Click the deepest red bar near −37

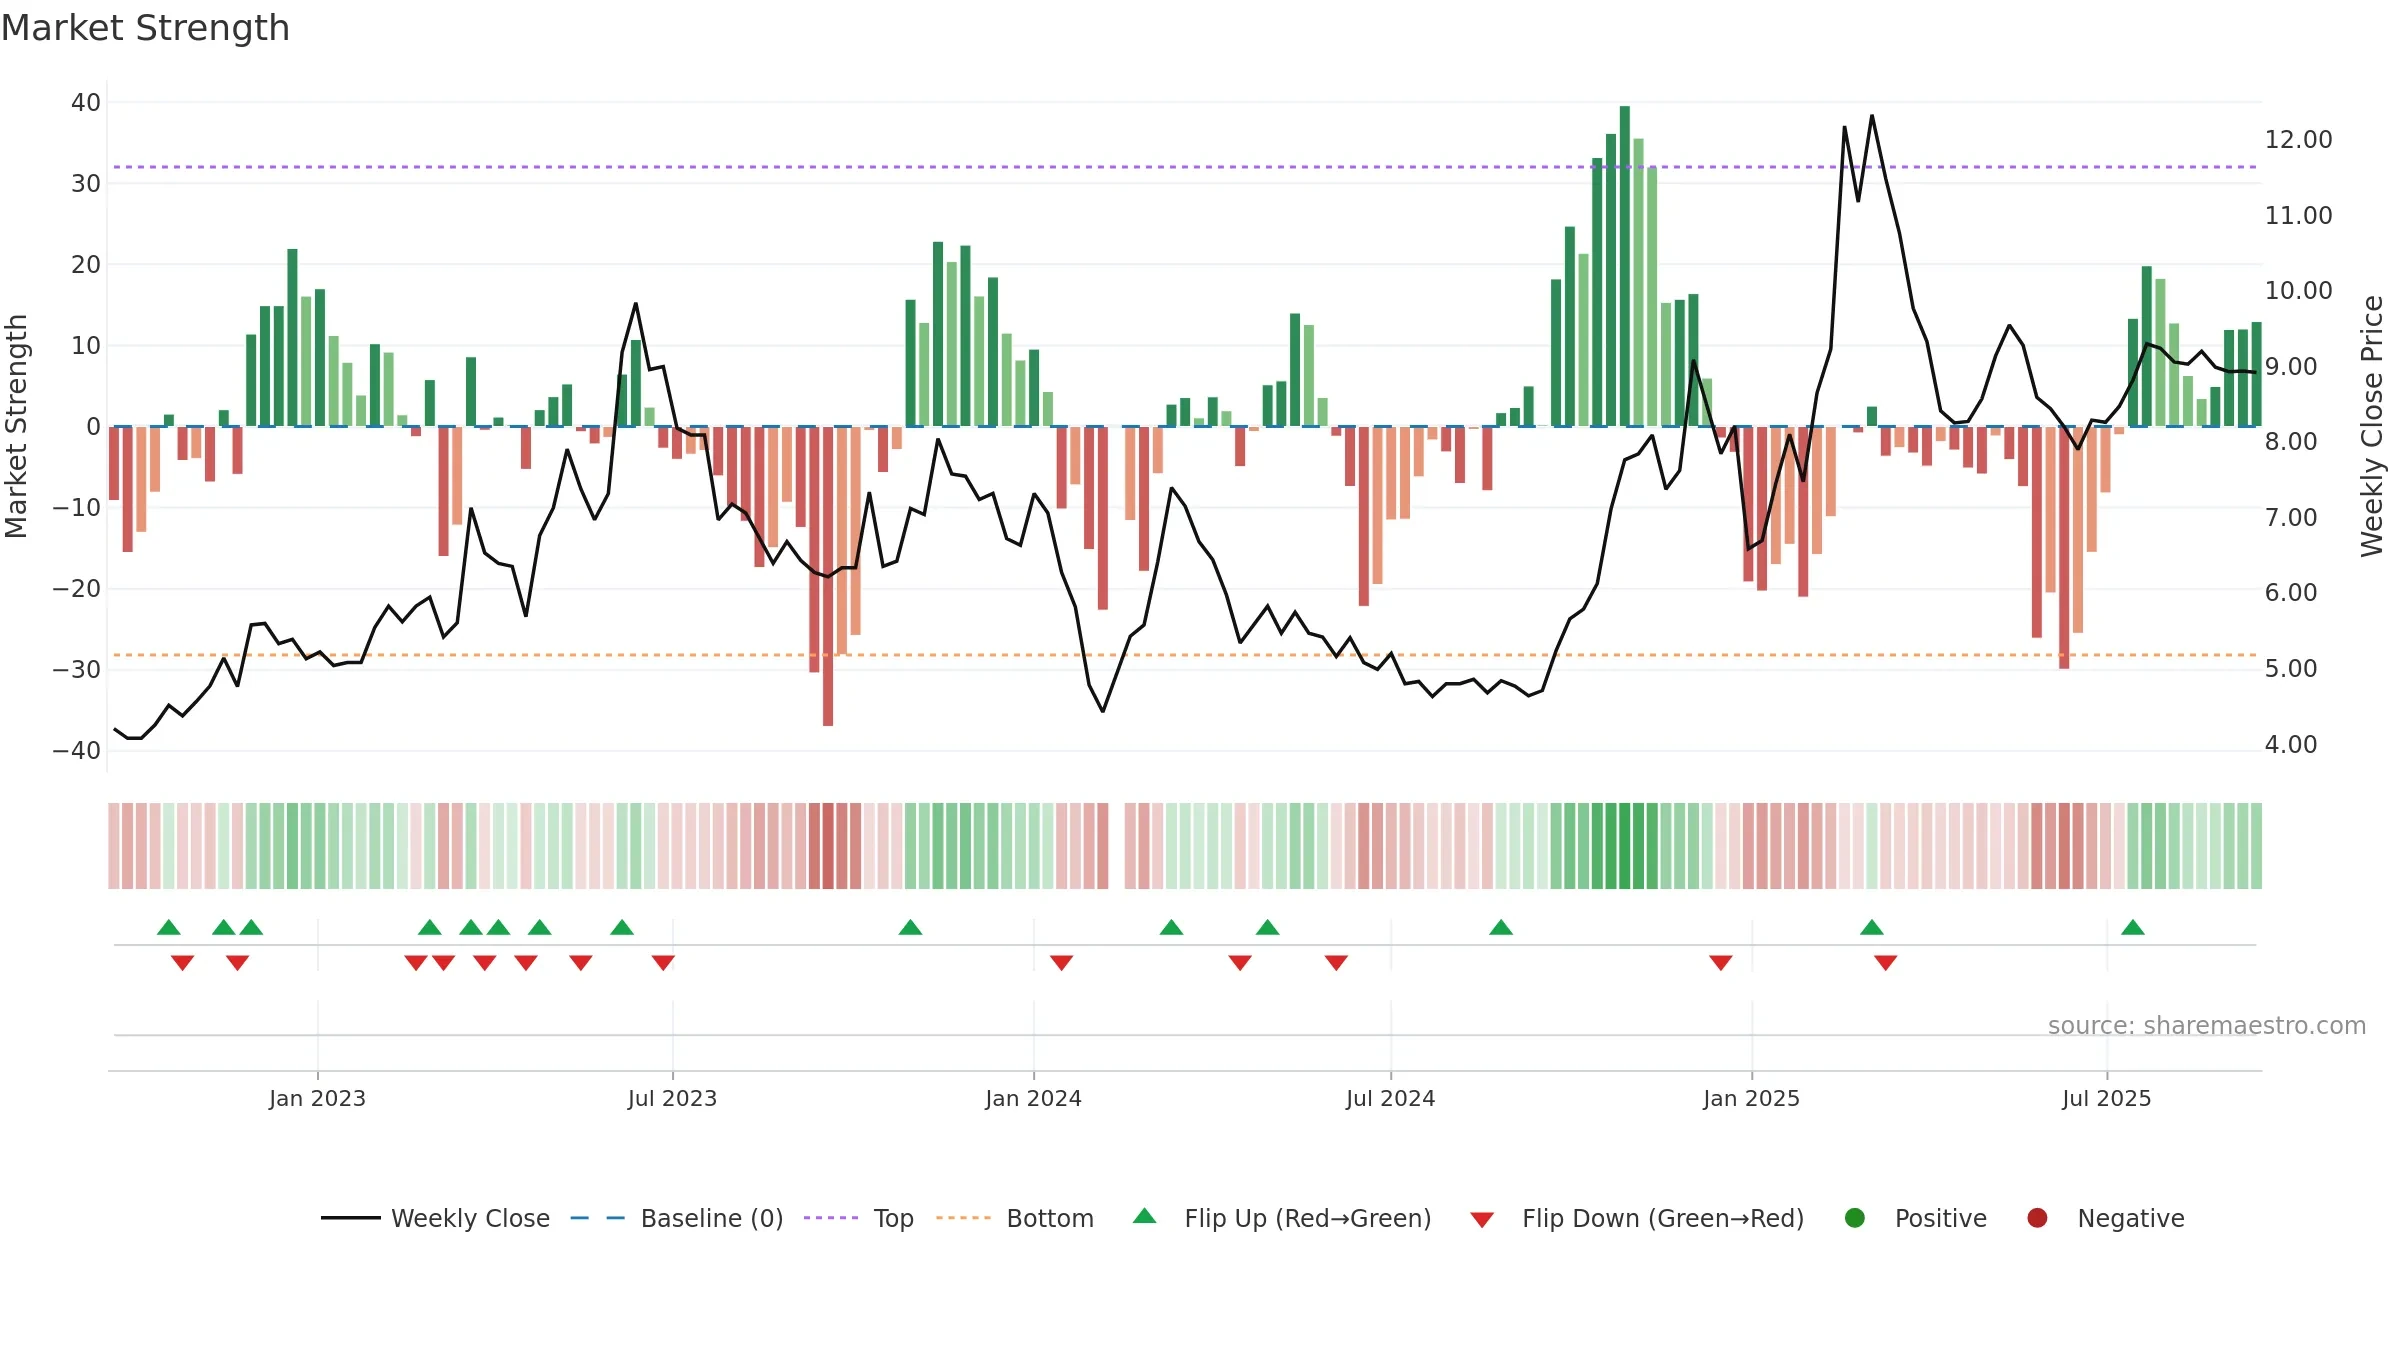tap(828, 576)
